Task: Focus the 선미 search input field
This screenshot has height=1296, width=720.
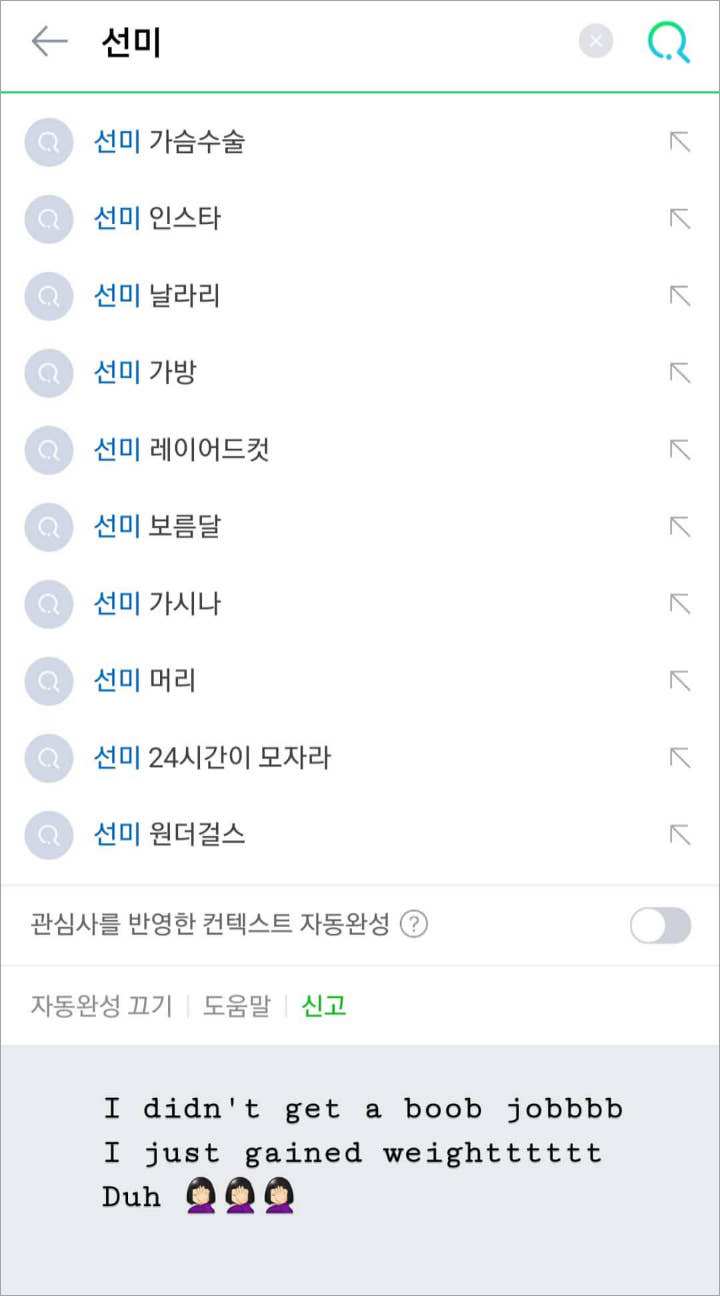Action: (x=330, y=42)
